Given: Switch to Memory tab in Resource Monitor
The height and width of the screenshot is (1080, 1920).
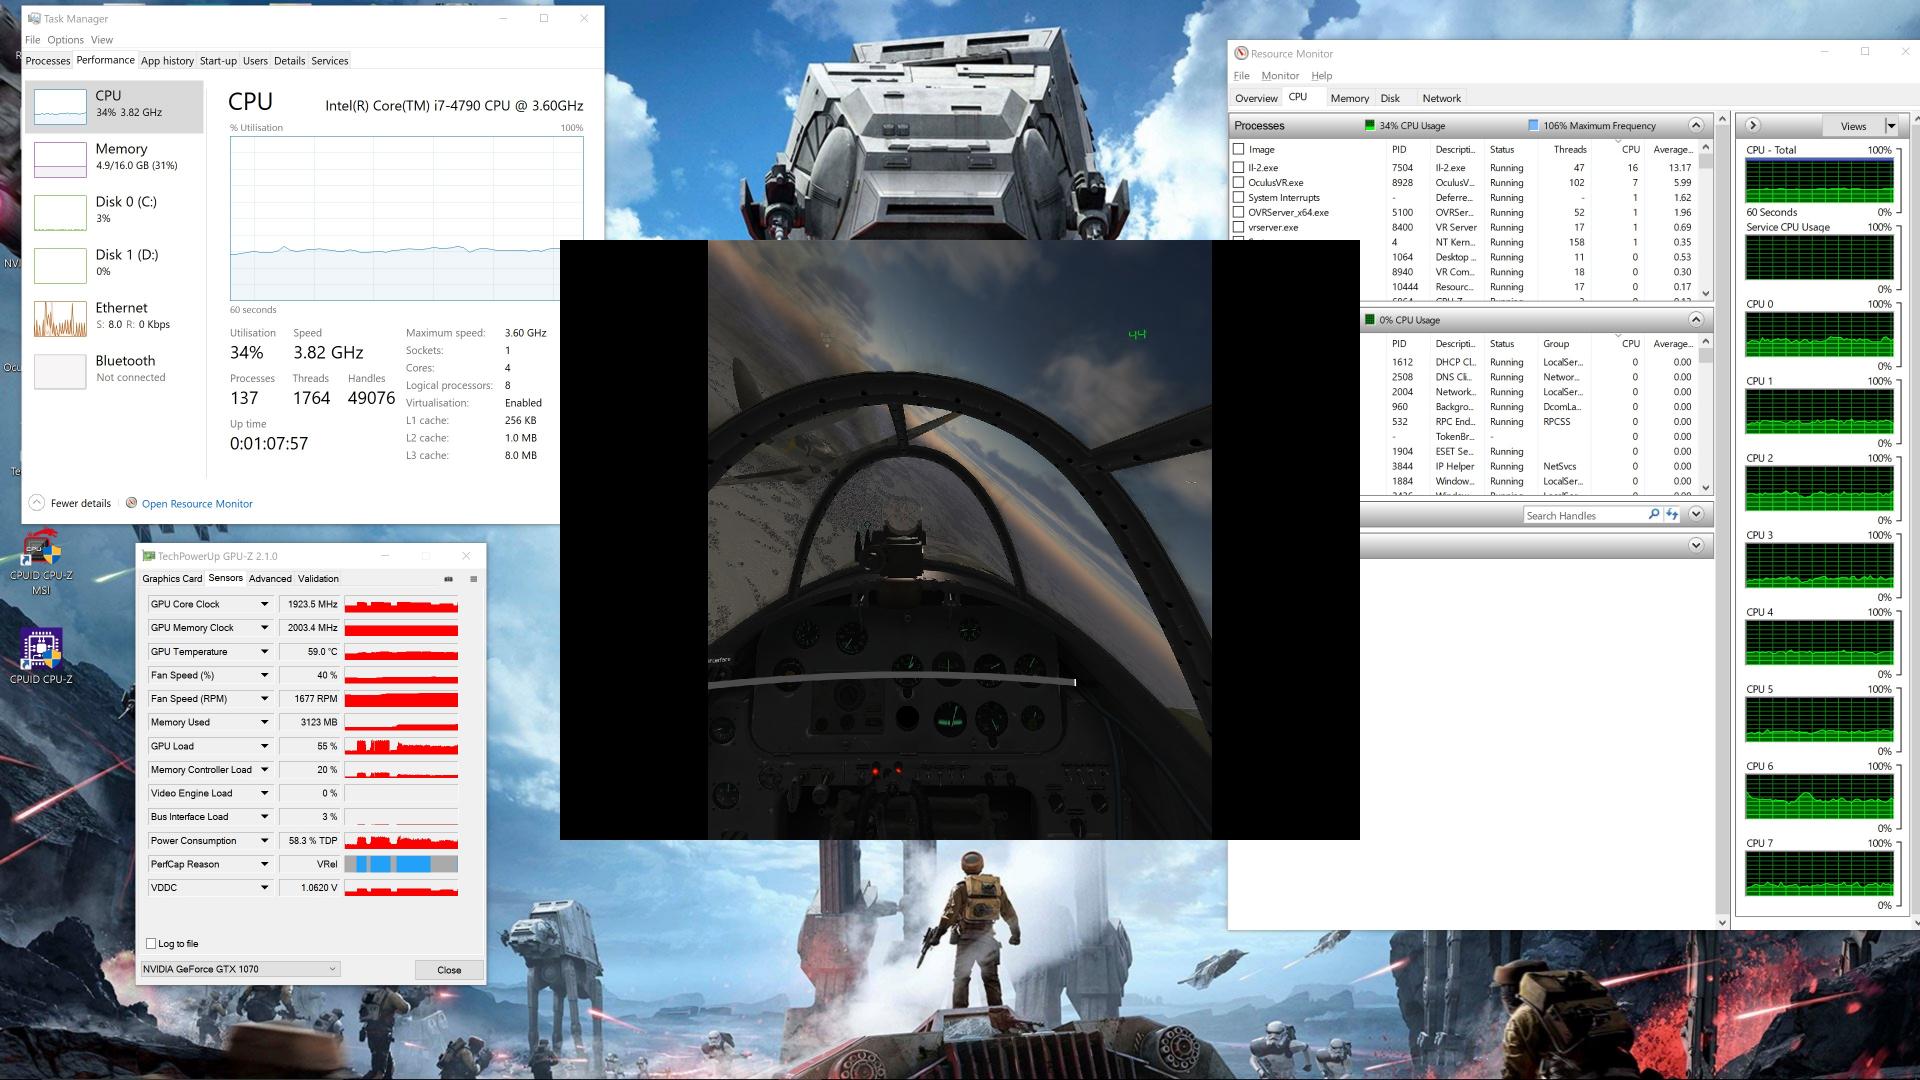Looking at the screenshot, I should [x=1349, y=98].
